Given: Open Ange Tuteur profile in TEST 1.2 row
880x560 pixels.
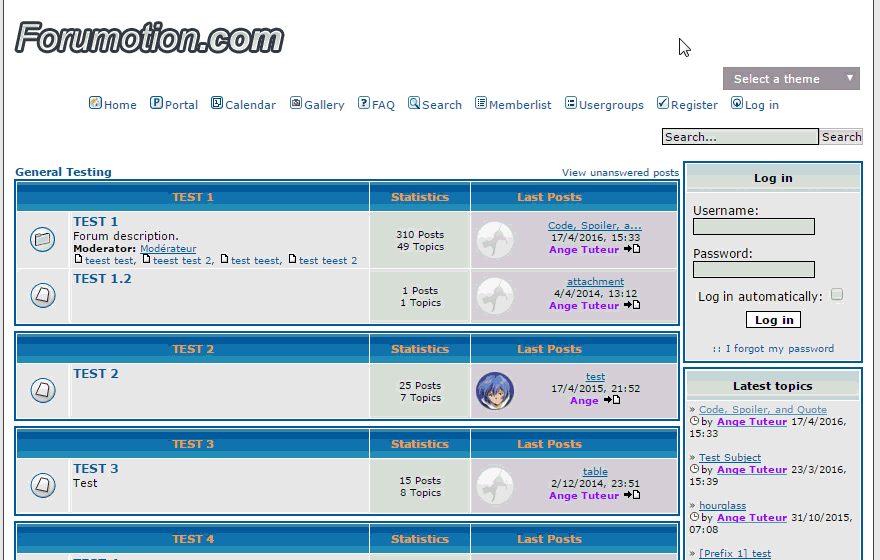Looking at the screenshot, I should pyautogui.click(x=584, y=305).
